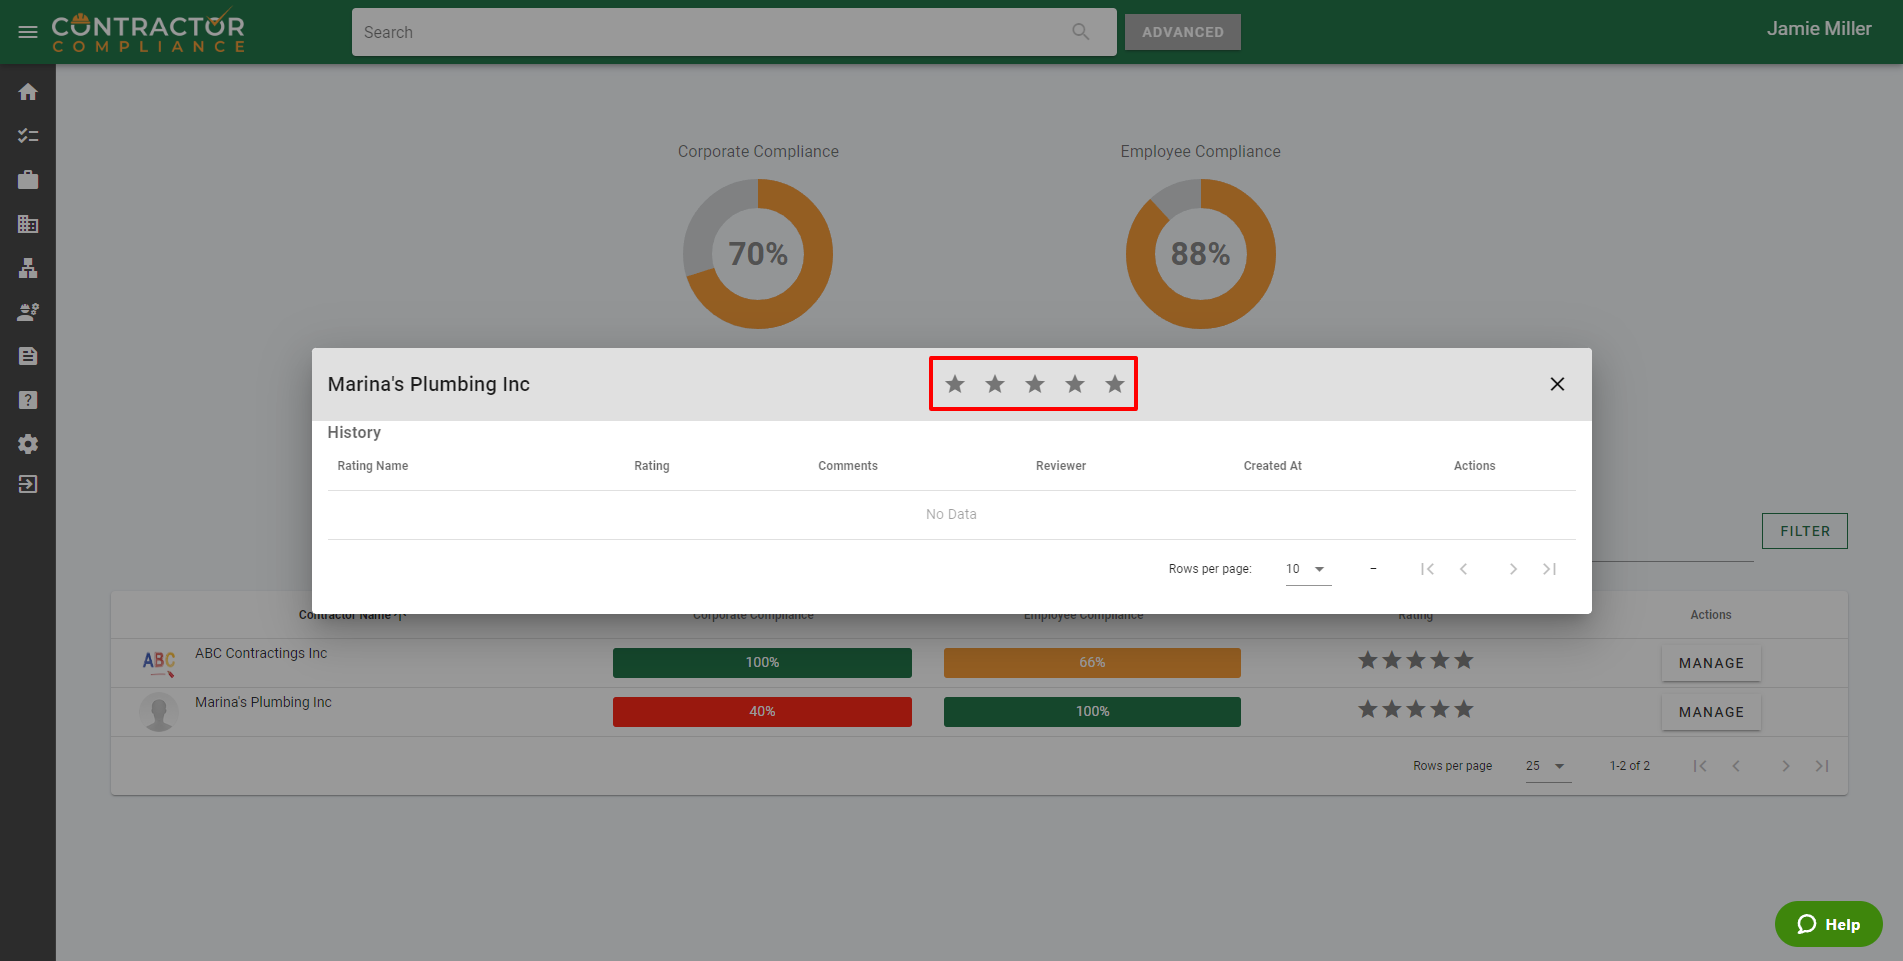This screenshot has width=1903, height=961.
Task: Open the document reports sidebar icon
Action: [28, 356]
